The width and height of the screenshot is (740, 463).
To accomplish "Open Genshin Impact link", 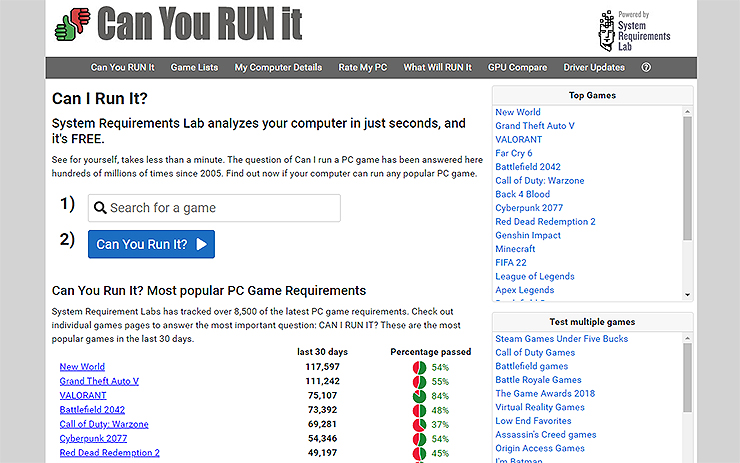I will click(528, 236).
